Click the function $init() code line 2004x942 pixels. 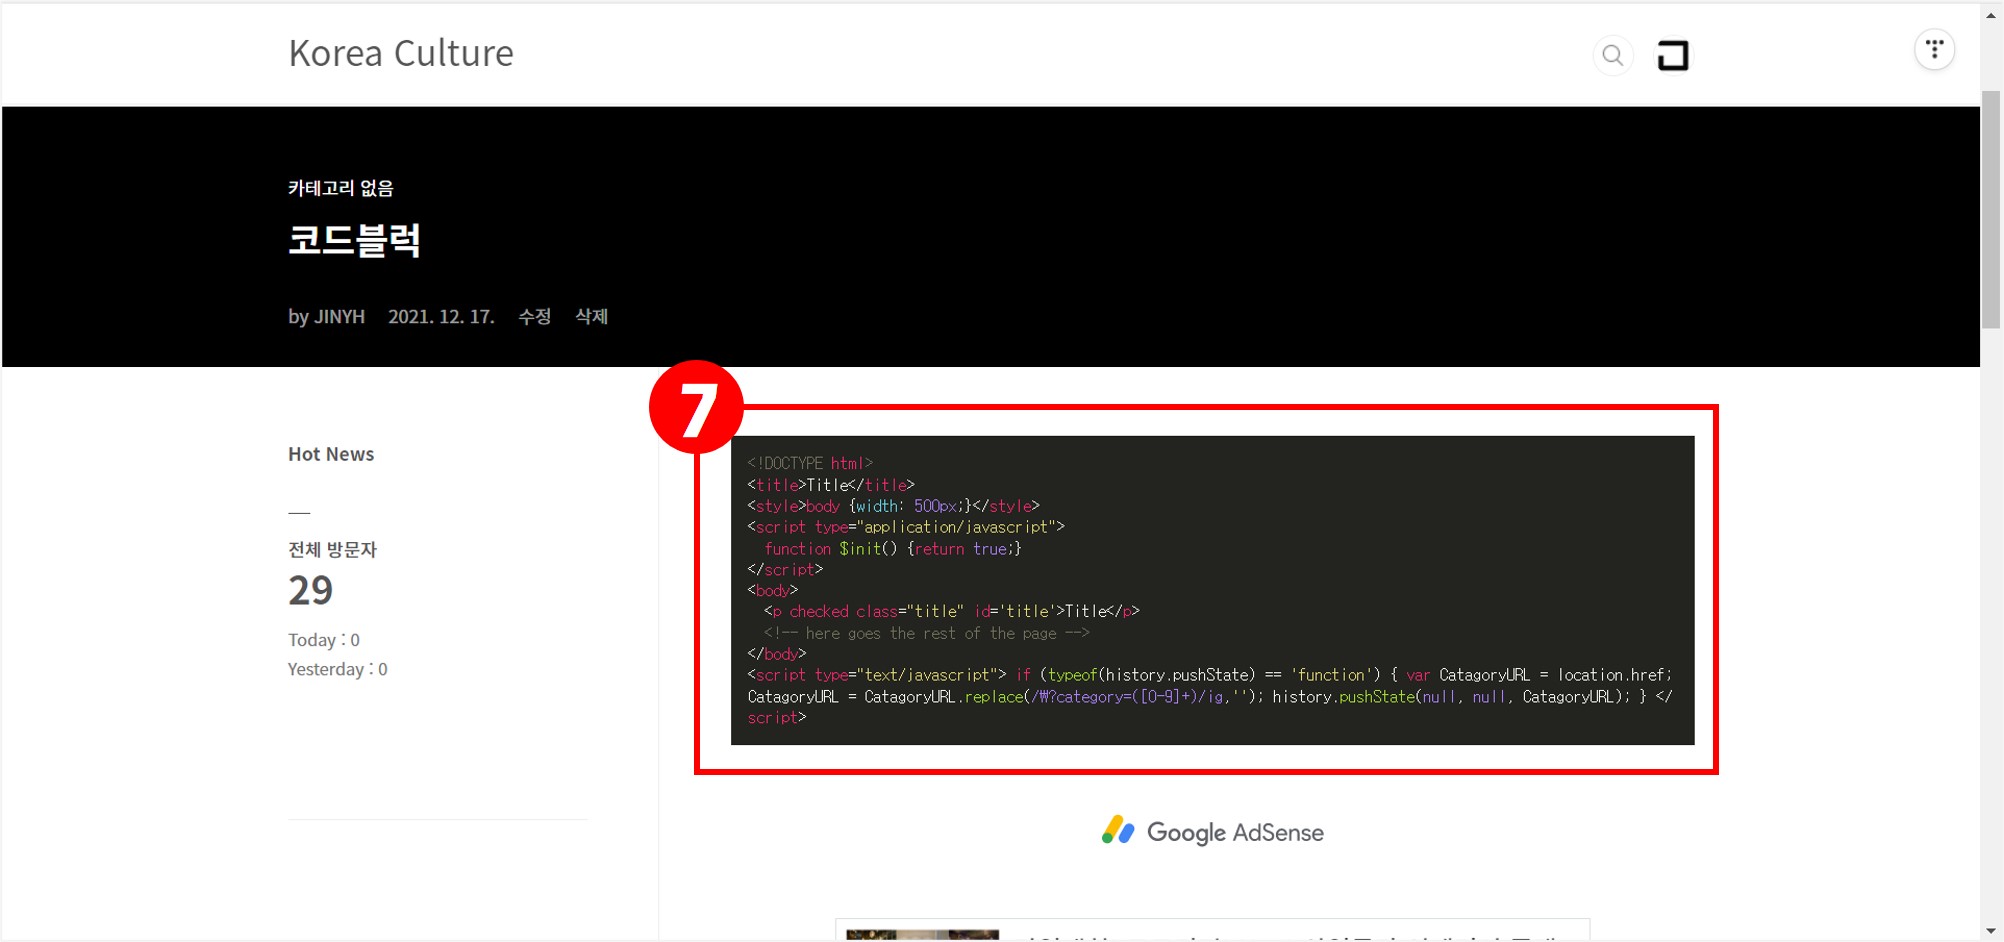[892, 548]
